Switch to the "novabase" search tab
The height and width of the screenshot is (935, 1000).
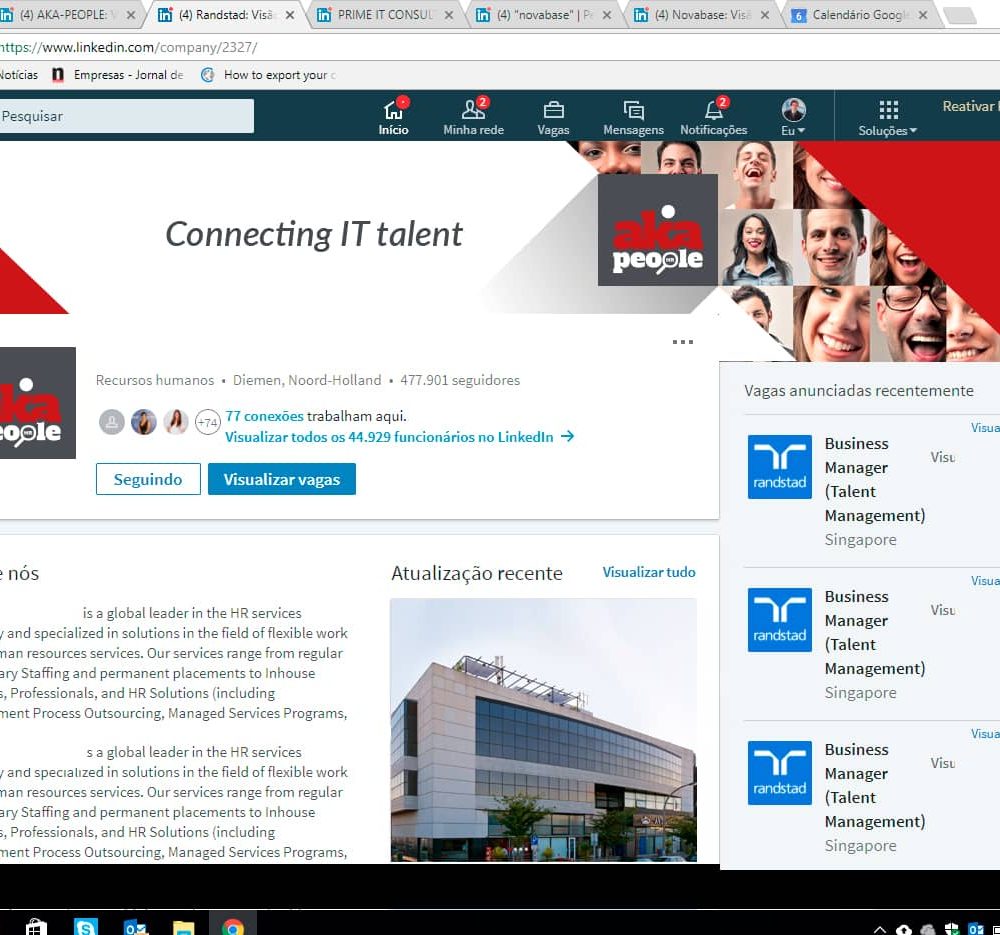(545, 15)
